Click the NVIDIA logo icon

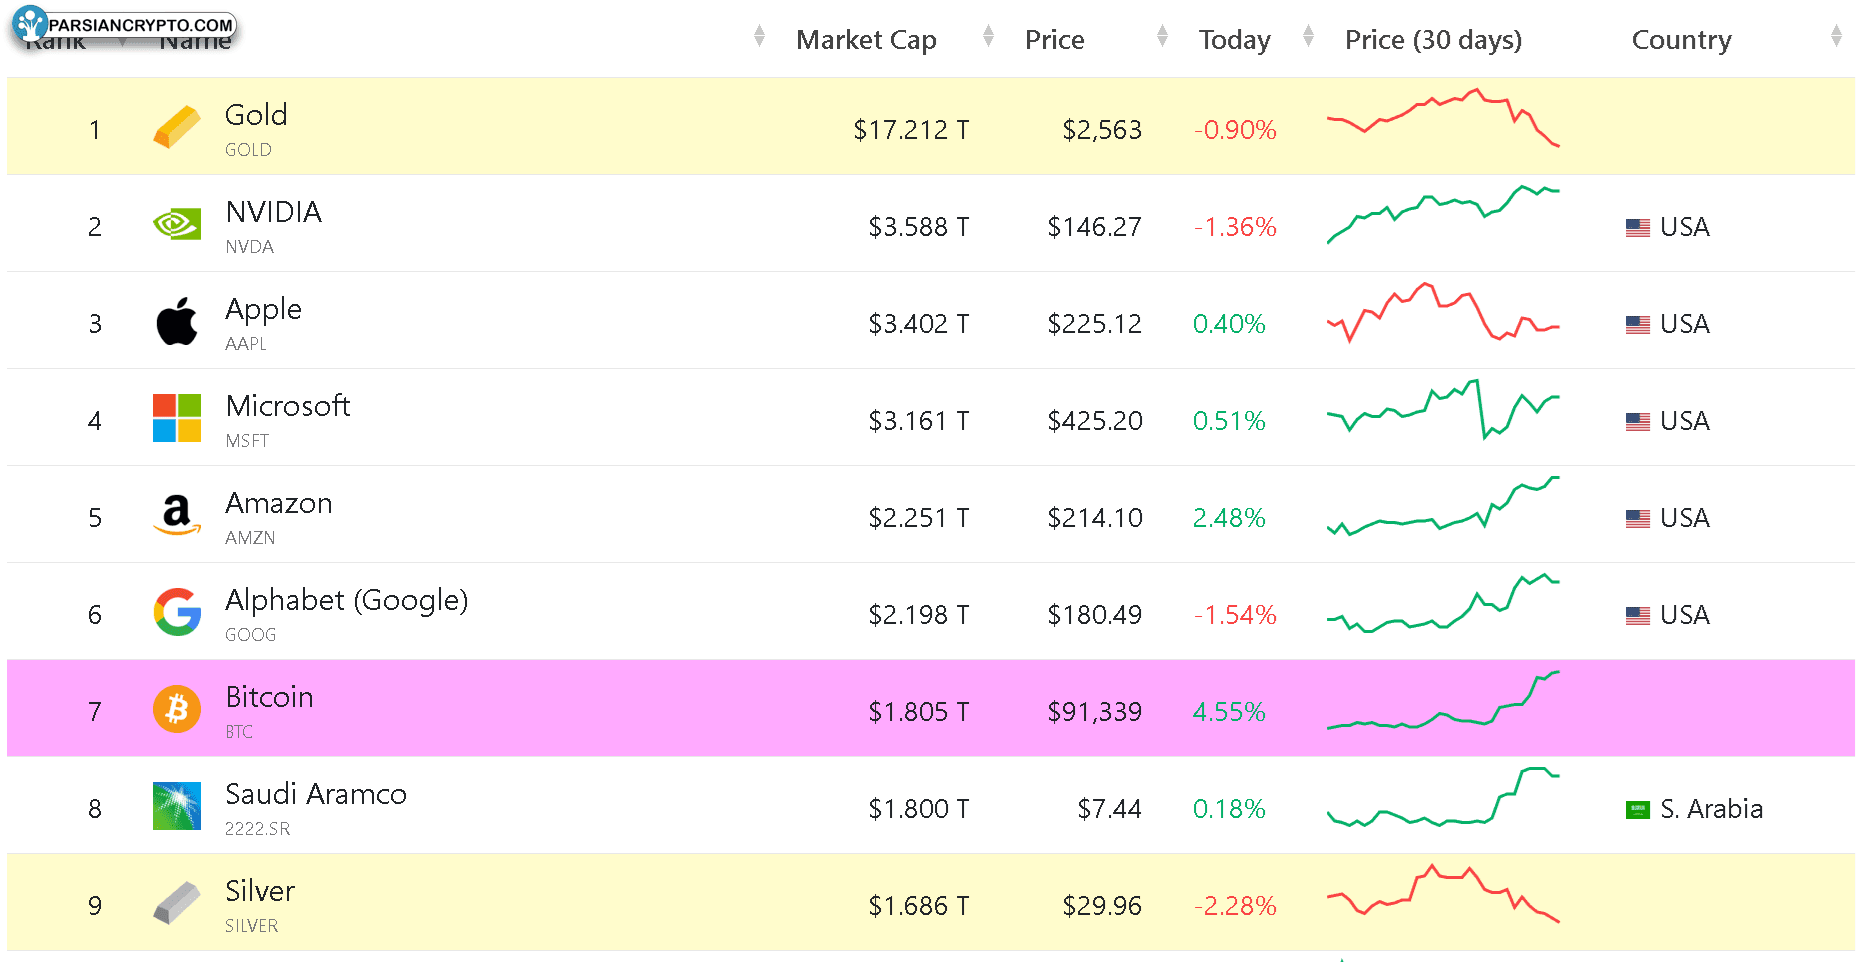pyautogui.click(x=177, y=224)
